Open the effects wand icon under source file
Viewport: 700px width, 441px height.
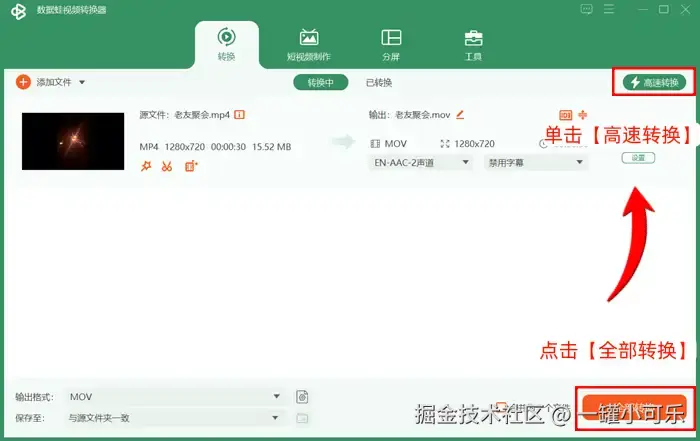146,166
